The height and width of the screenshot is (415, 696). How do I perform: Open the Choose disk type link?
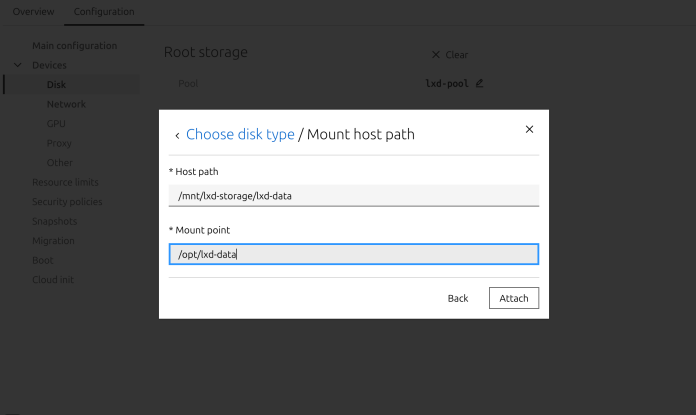point(240,134)
